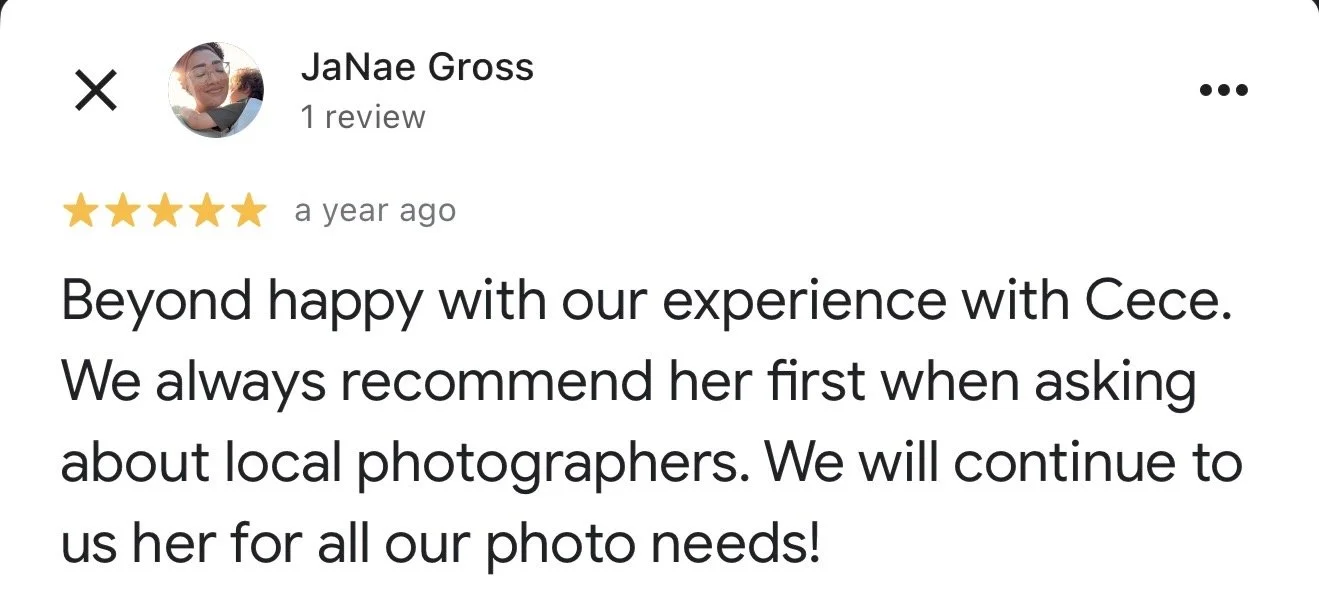Select the "1 review" count under the name
The height and width of the screenshot is (594, 1319).
click(363, 117)
